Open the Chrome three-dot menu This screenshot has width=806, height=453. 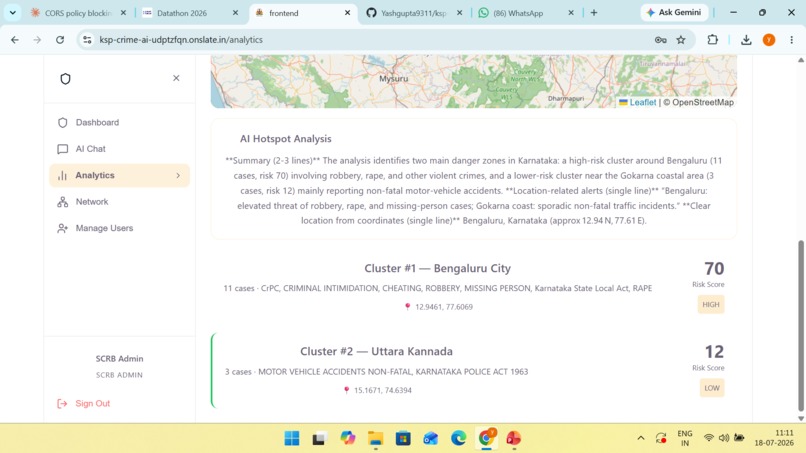tap(792, 40)
